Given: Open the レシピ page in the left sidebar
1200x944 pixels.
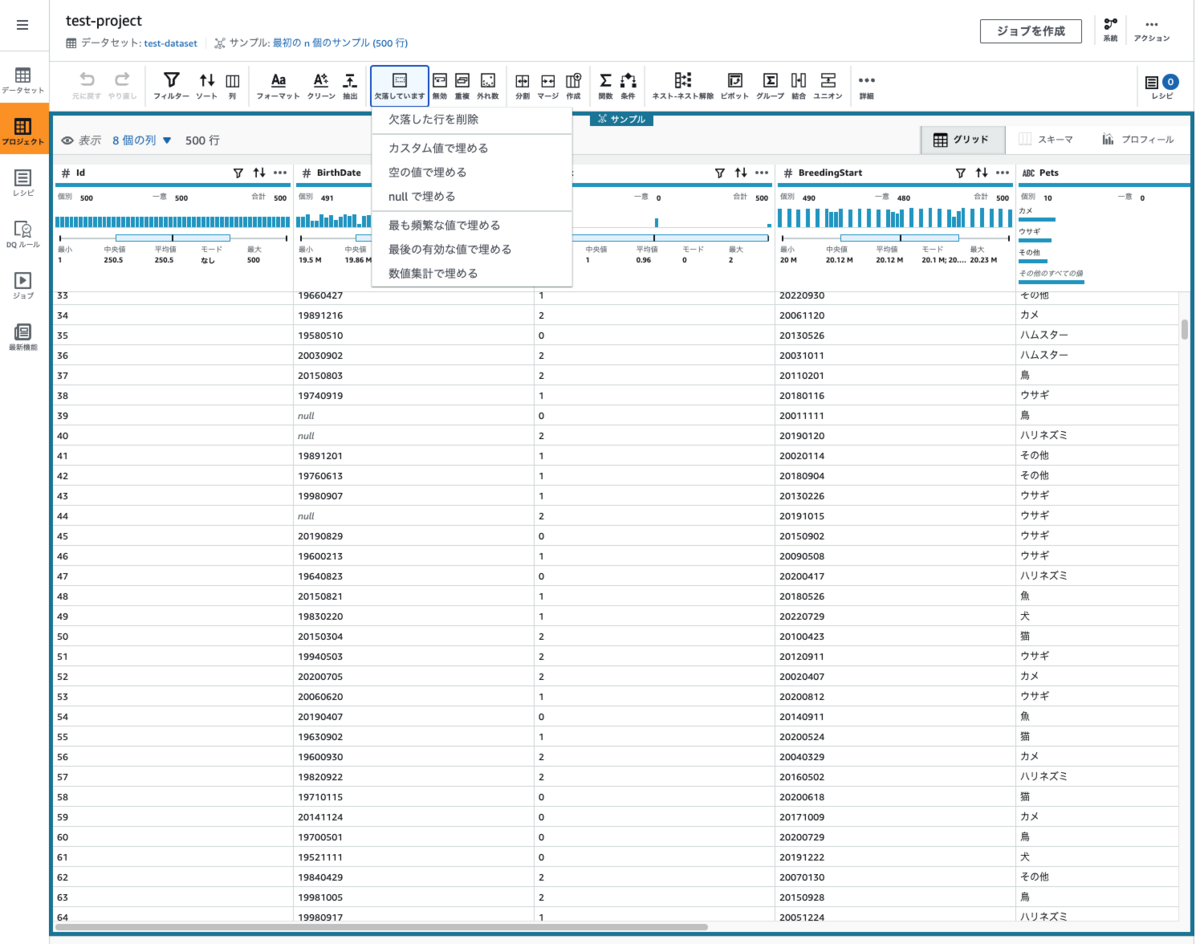Looking at the screenshot, I should tap(23, 183).
